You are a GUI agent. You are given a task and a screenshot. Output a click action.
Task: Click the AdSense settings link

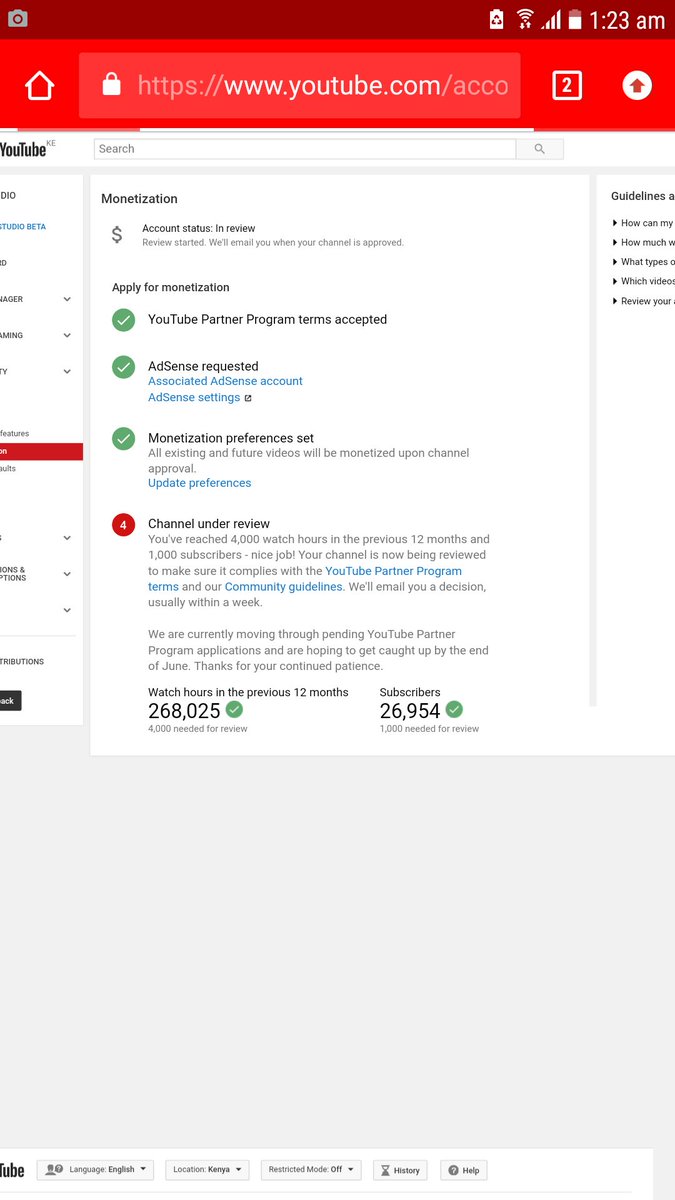click(194, 397)
